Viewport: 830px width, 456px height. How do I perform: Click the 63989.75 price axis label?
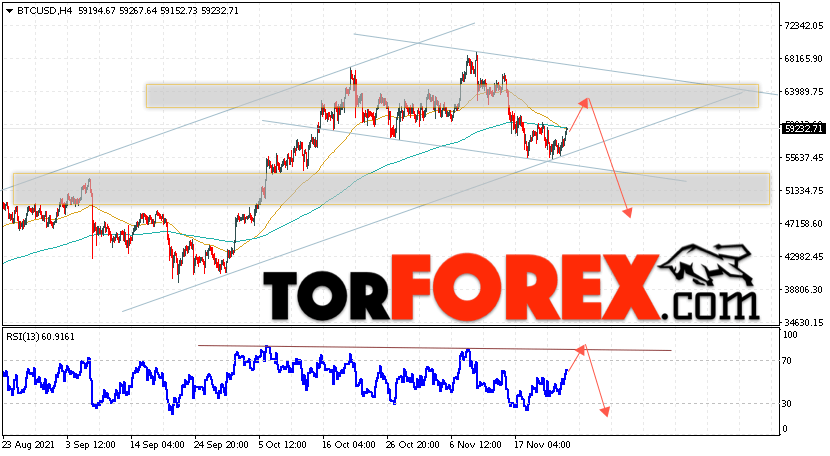pos(804,92)
